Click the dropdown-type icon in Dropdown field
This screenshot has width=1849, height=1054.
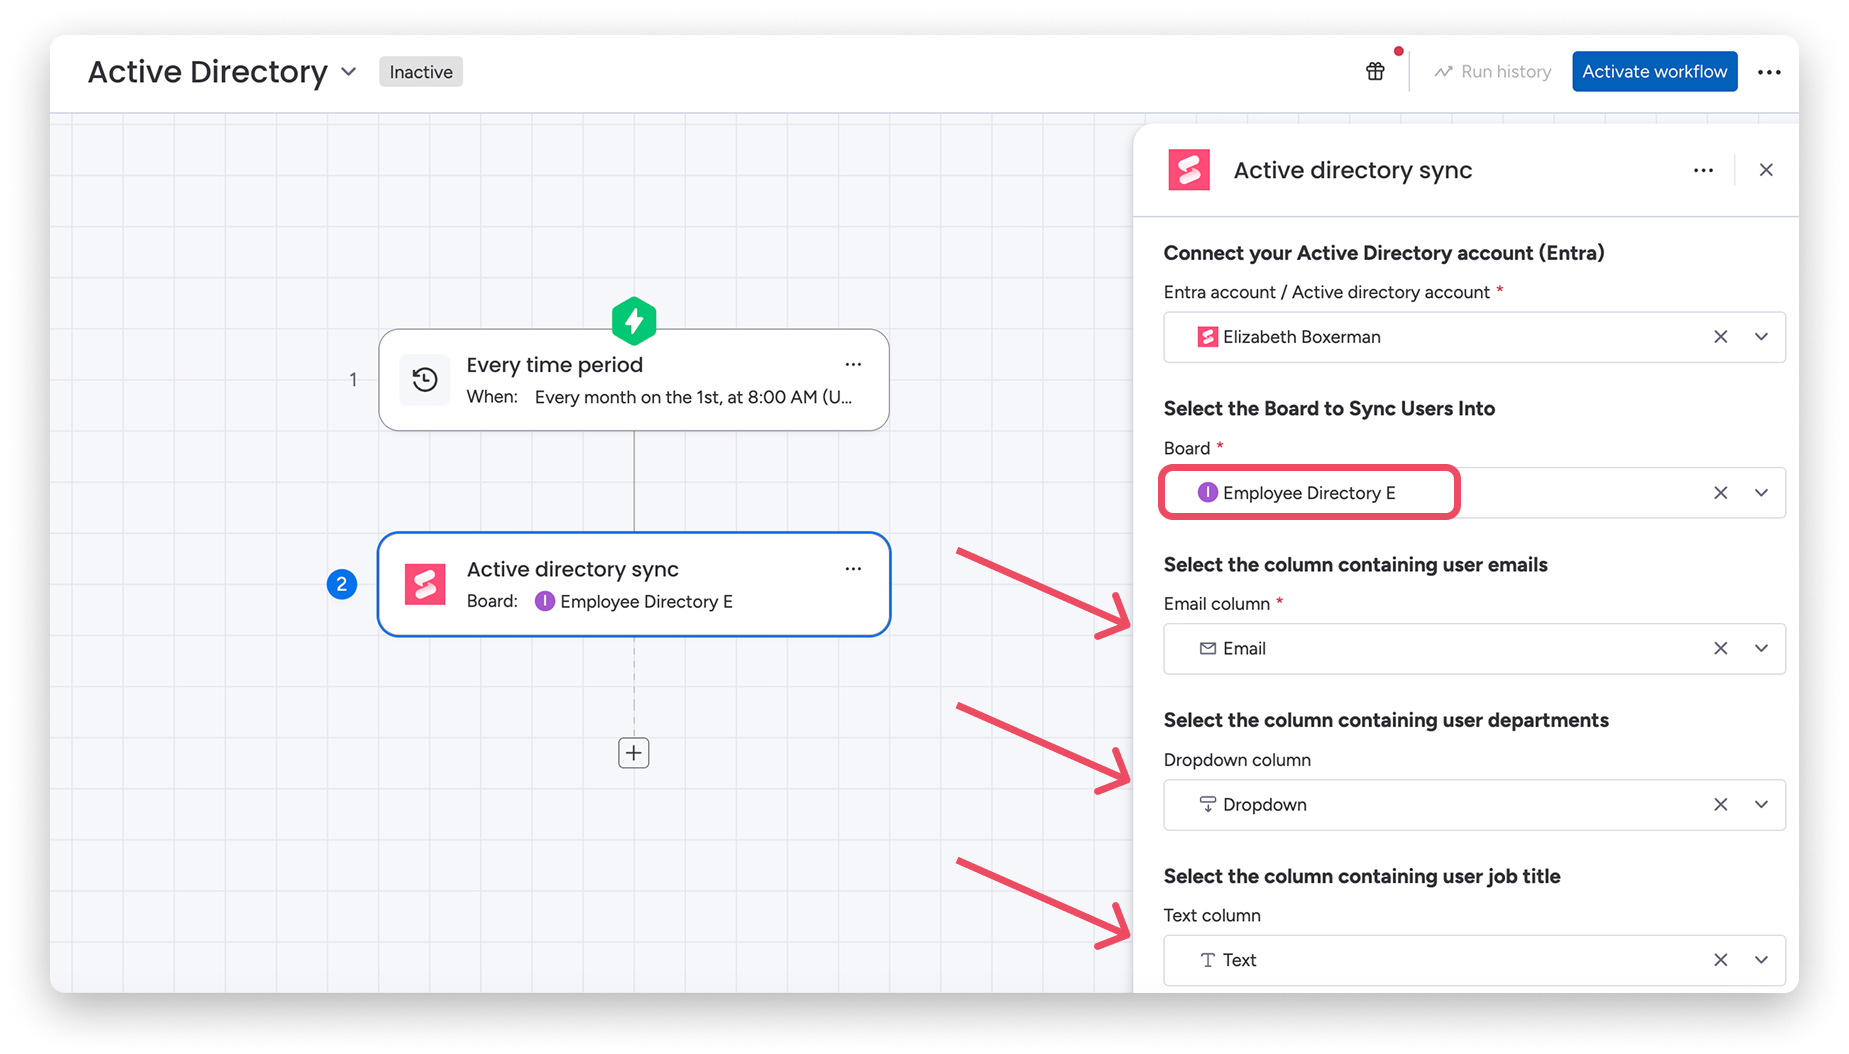click(x=1207, y=805)
